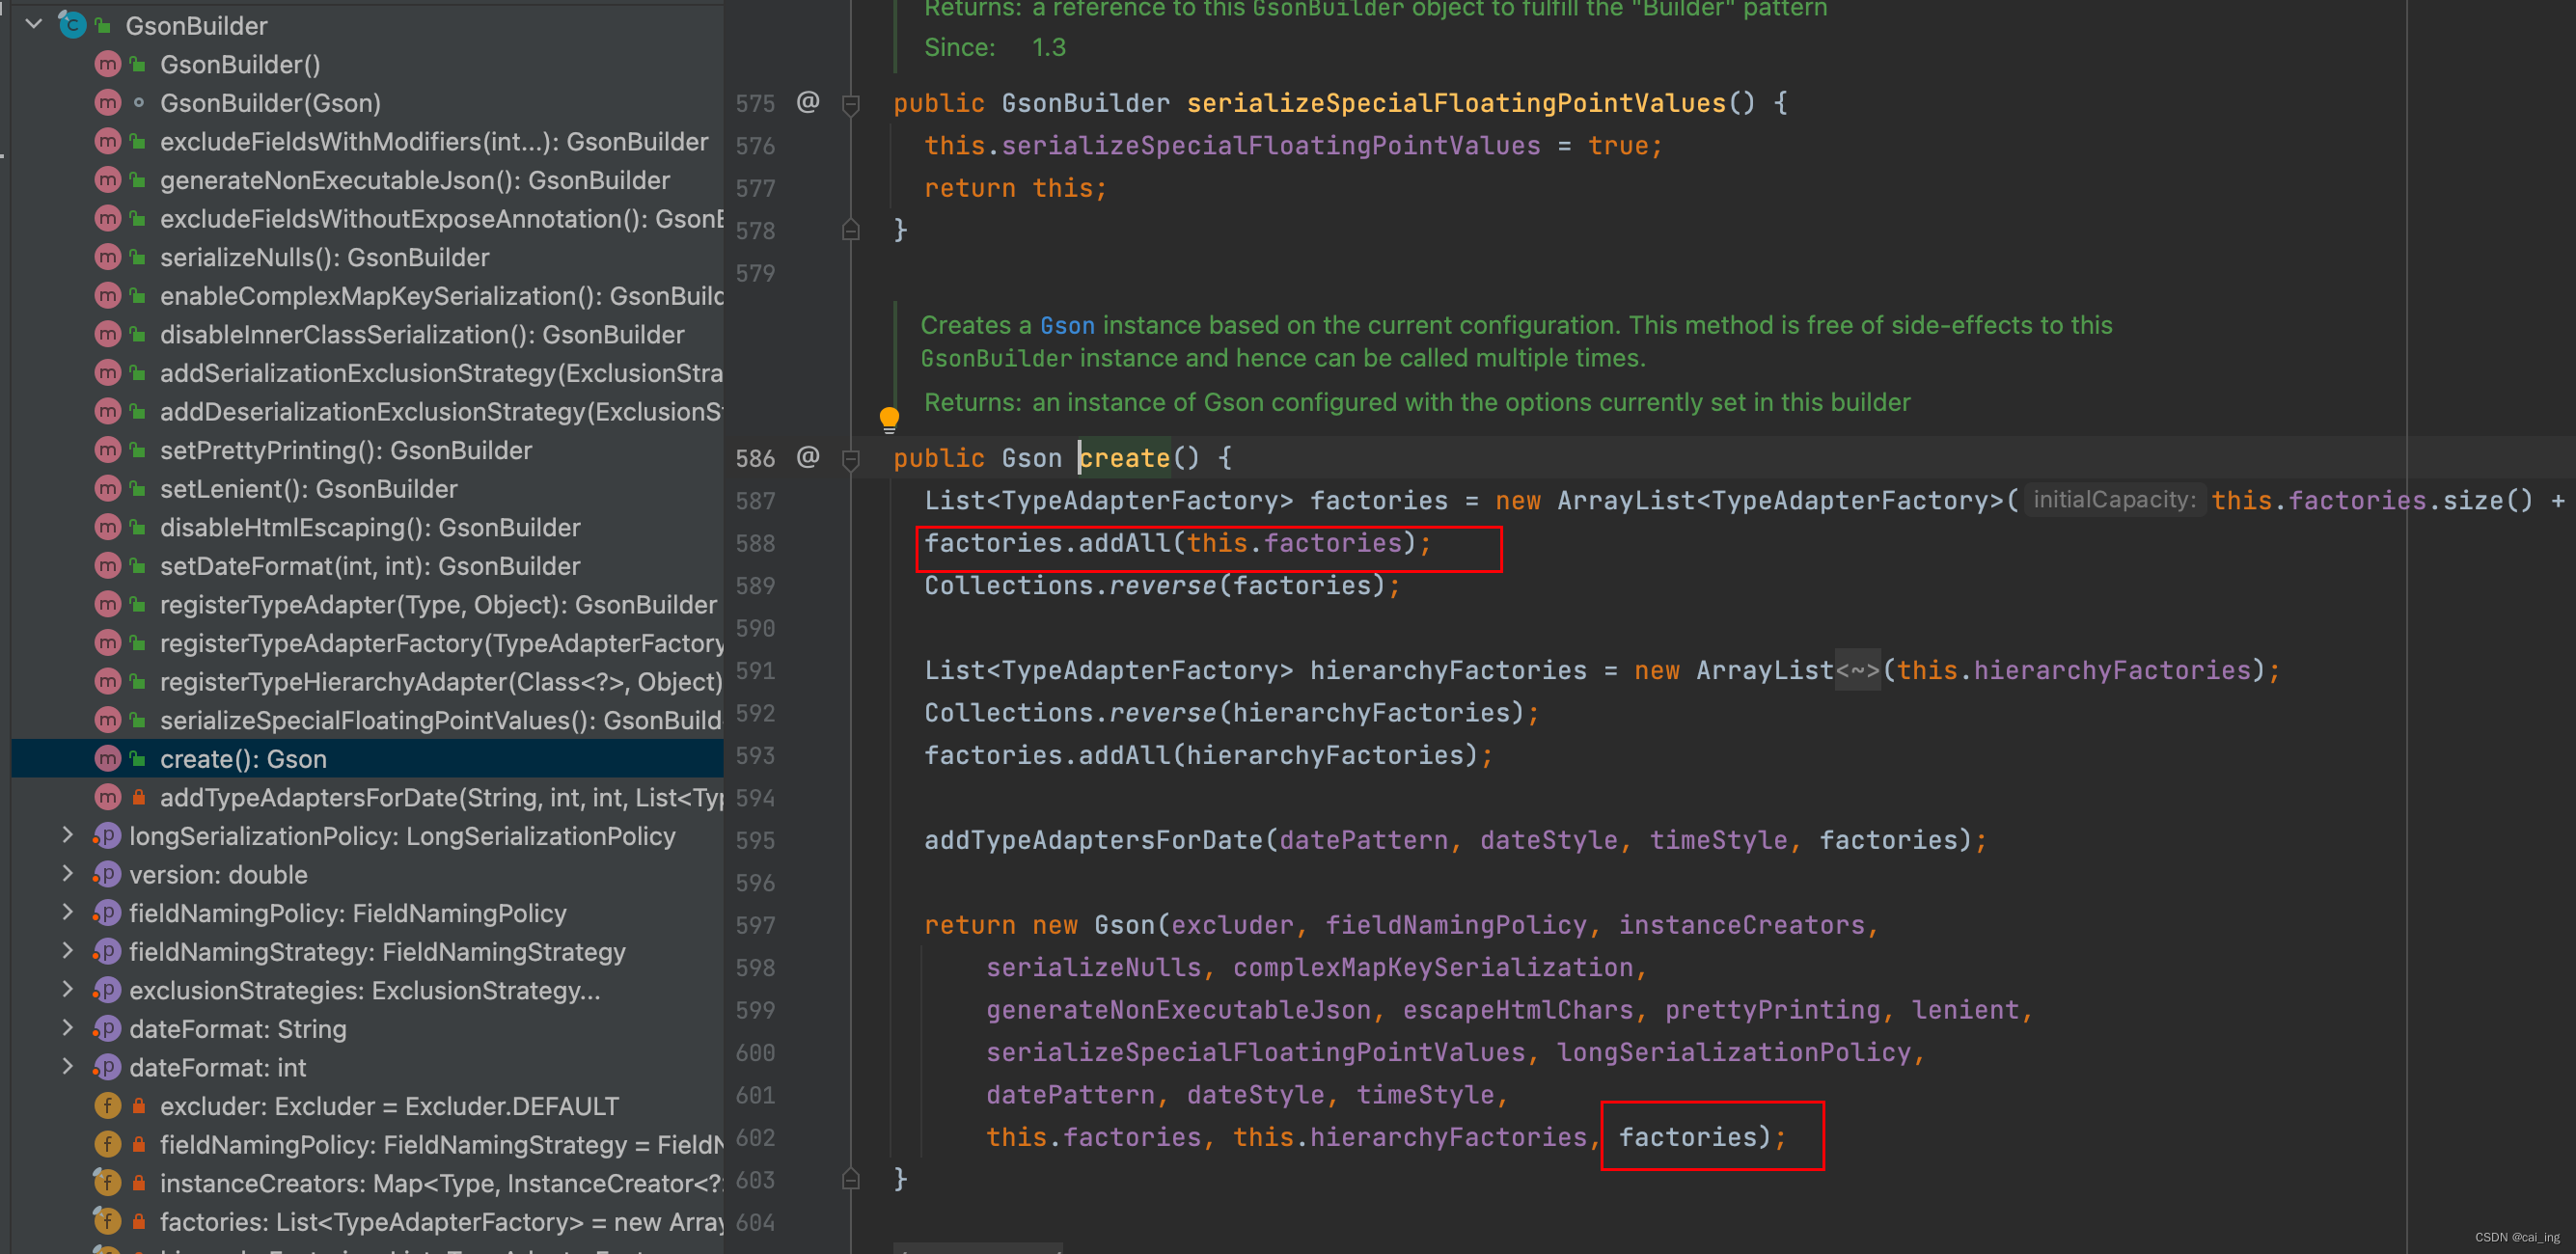
Task: Click method icon beside GsonBuilder() constructor
Action: [108, 64]
